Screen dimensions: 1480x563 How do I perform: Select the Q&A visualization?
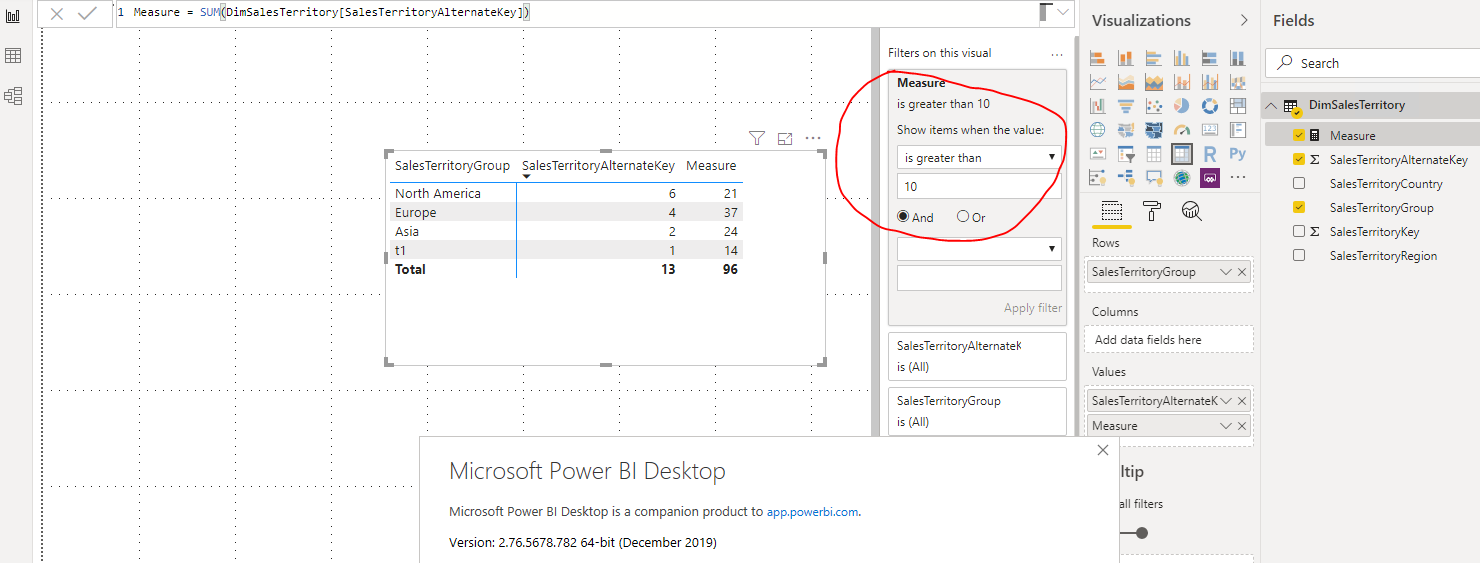(1154, 178)
